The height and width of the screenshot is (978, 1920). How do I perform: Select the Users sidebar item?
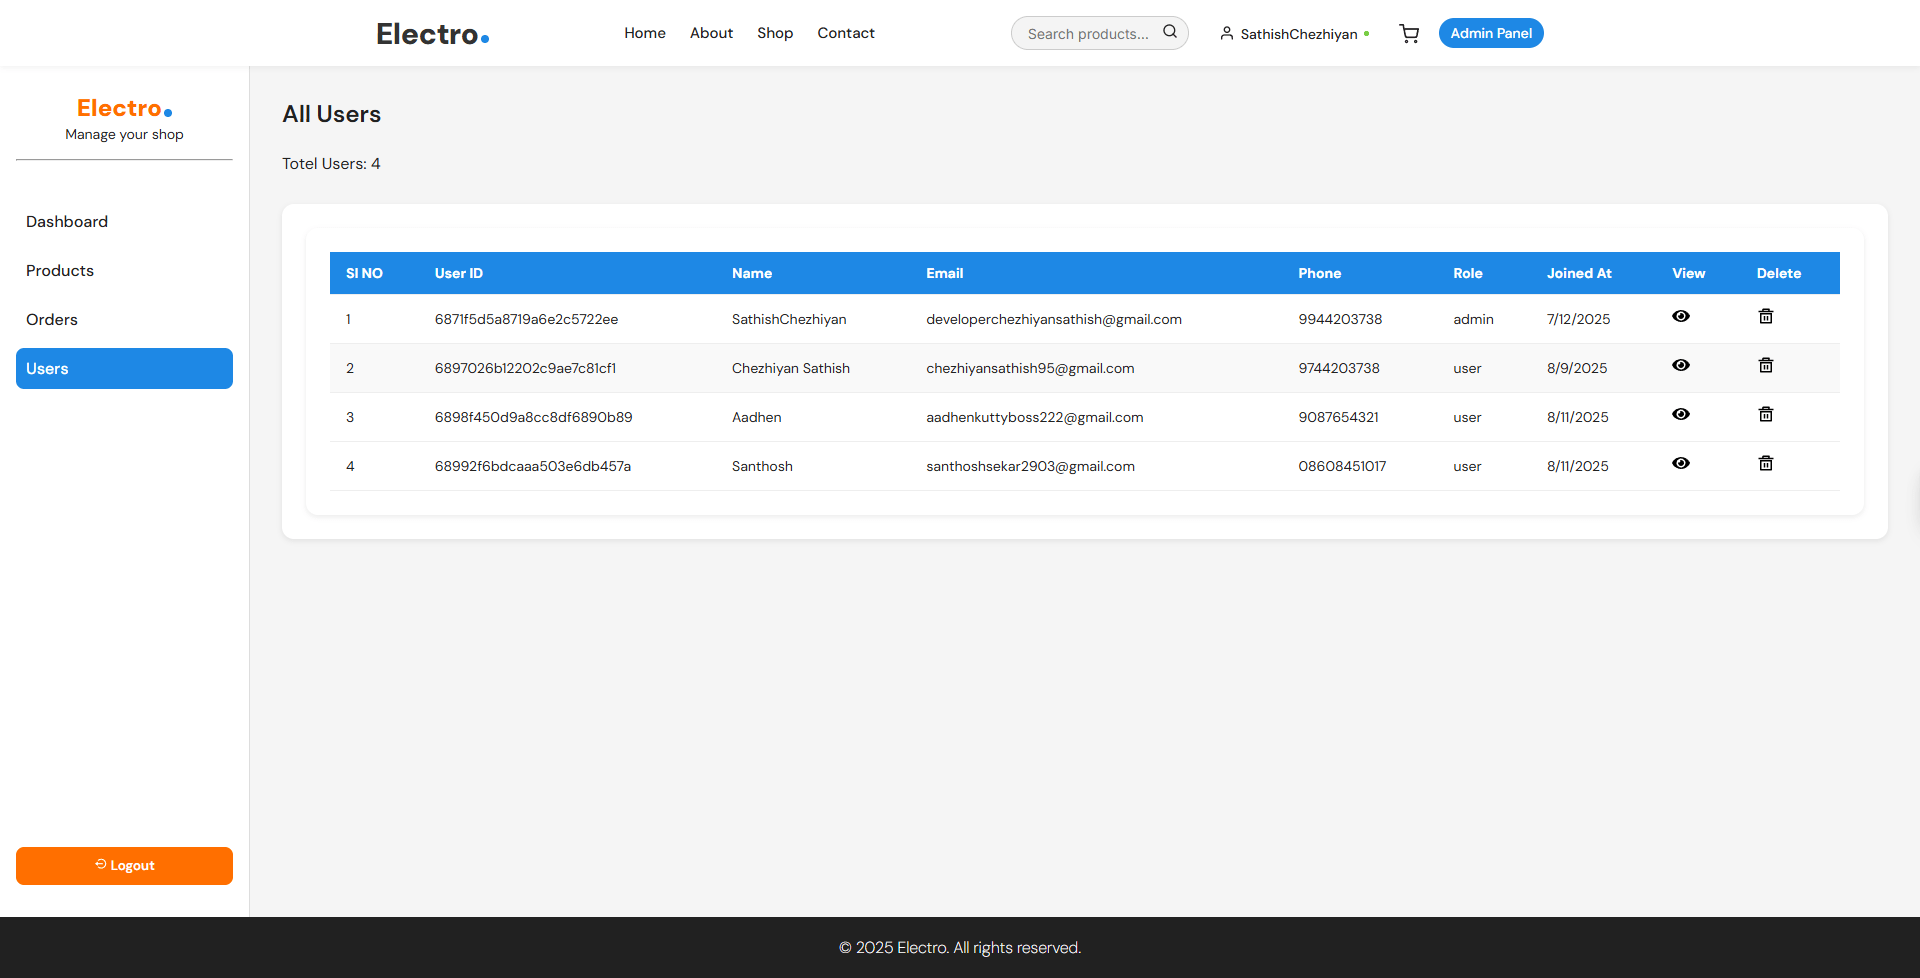coord(124,369)
